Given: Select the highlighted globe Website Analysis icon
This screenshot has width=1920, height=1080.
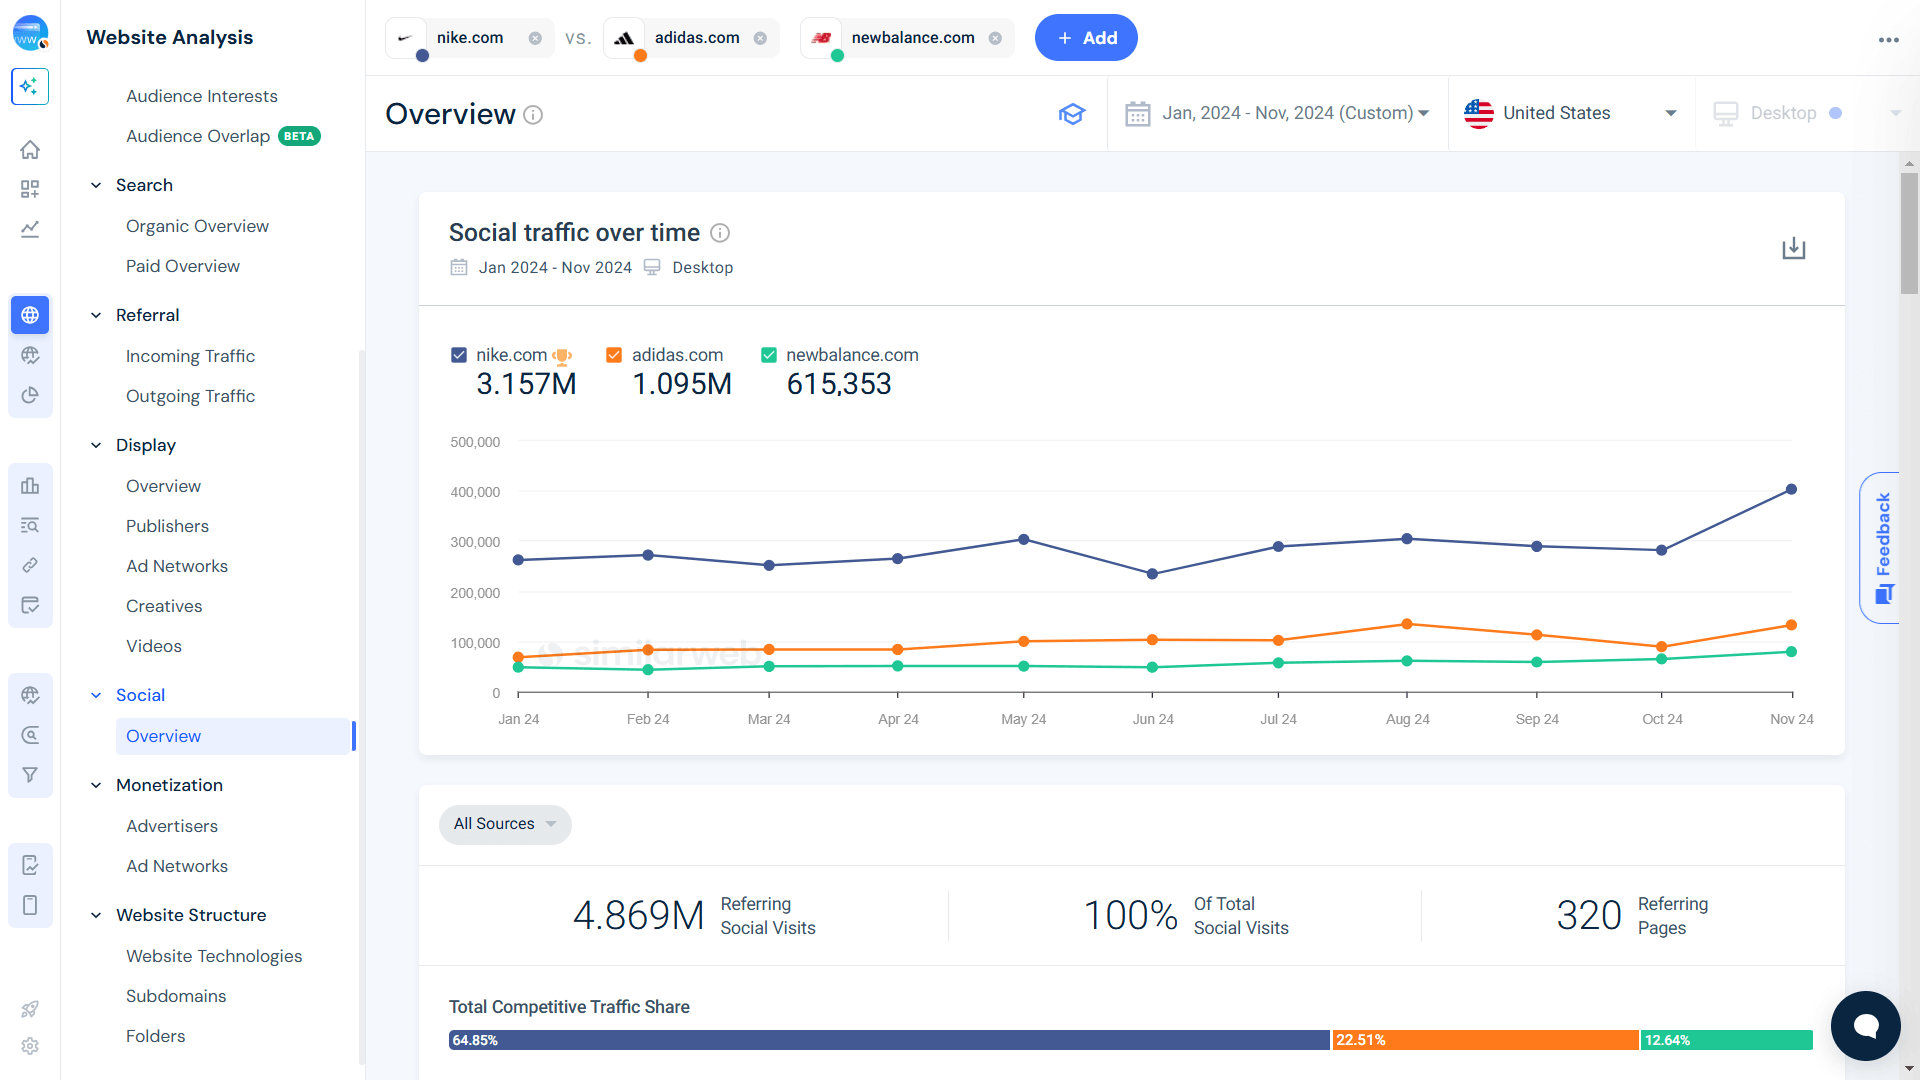Looking at the screenshot, I should click(x=30, y=315).
